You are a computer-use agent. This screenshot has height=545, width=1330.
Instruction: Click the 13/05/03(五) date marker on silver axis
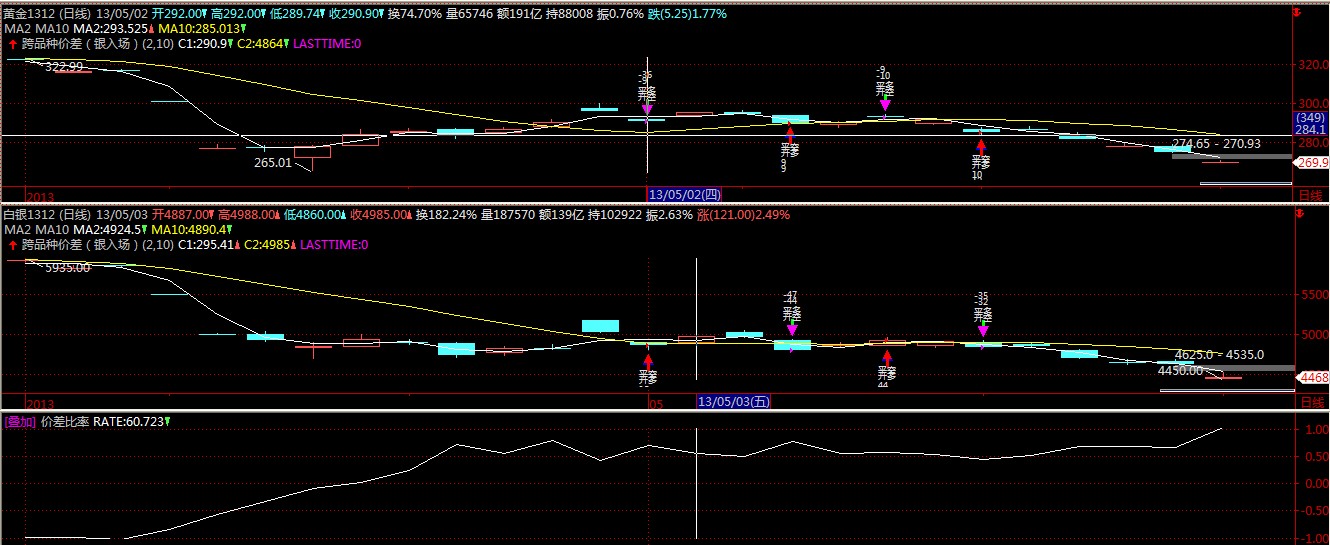[x=733, y=401]
